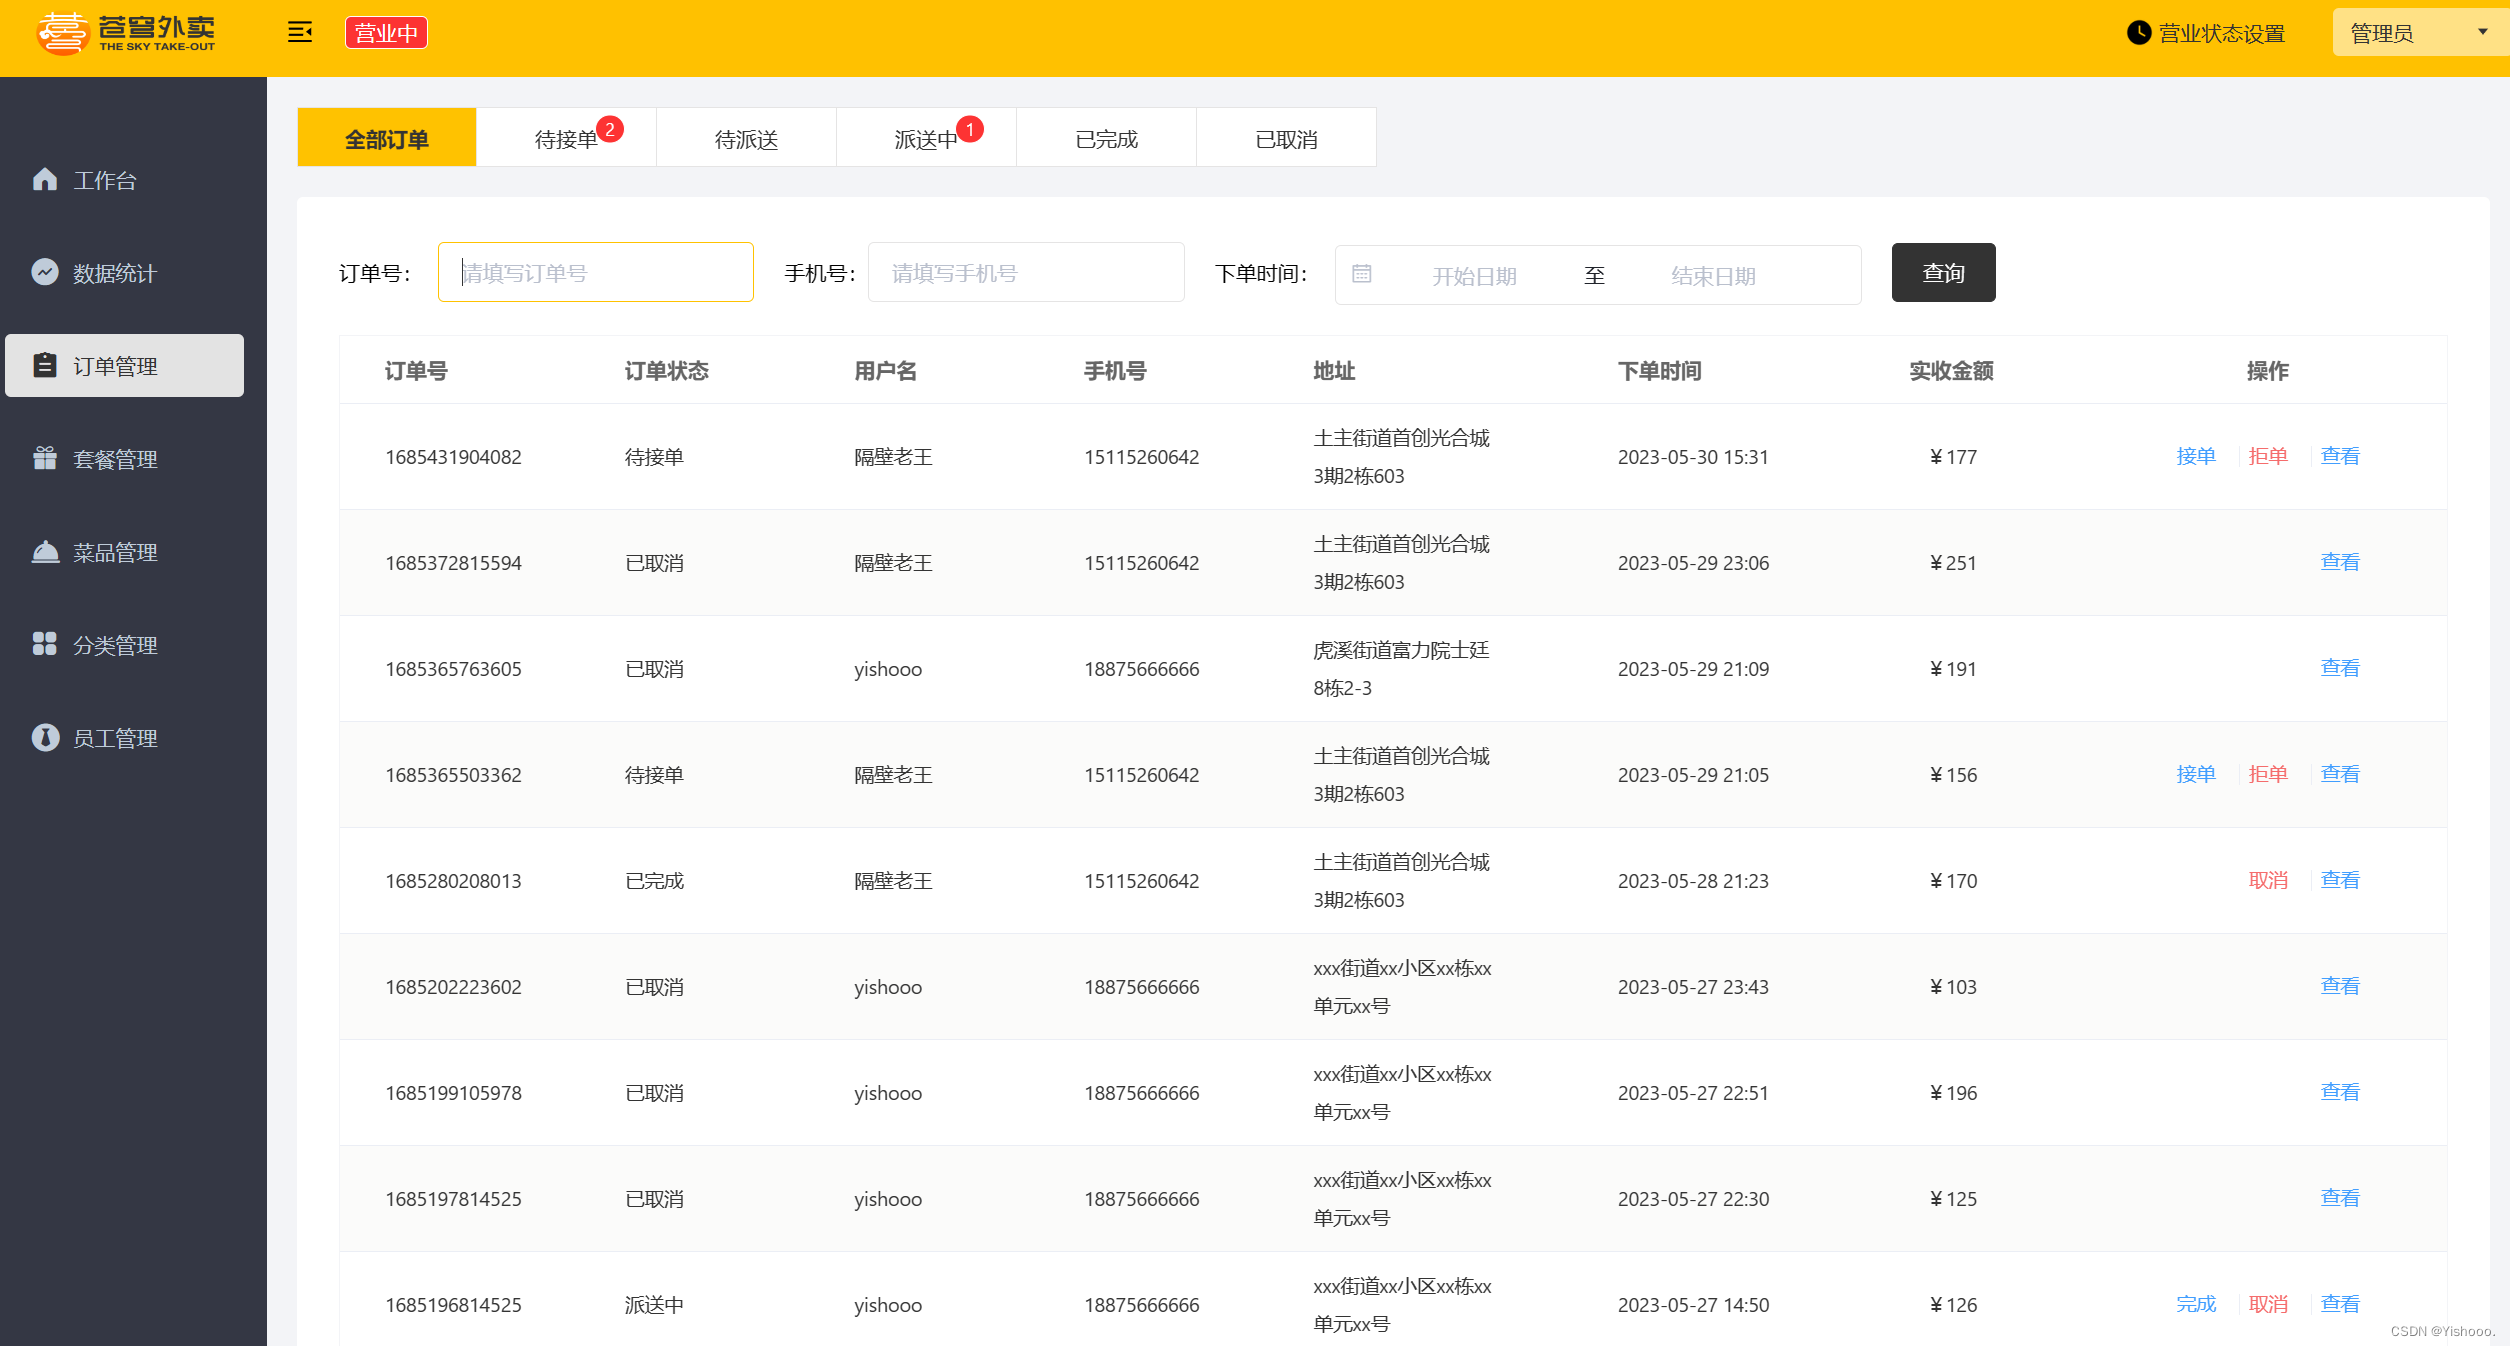Open 营业状态设置 clock icon
The height and width of the screenshot is (1346, 2510).
[x=2138, y=33]
